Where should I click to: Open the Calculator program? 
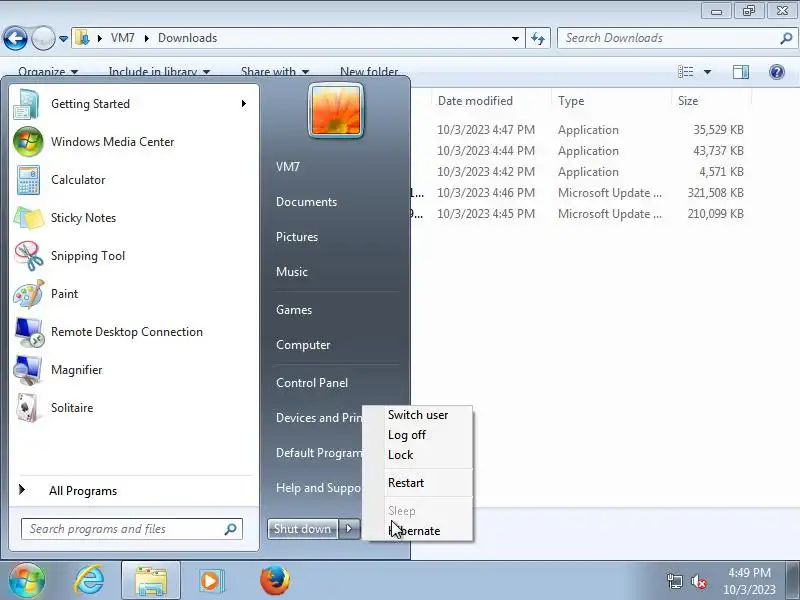click(133, 180)
